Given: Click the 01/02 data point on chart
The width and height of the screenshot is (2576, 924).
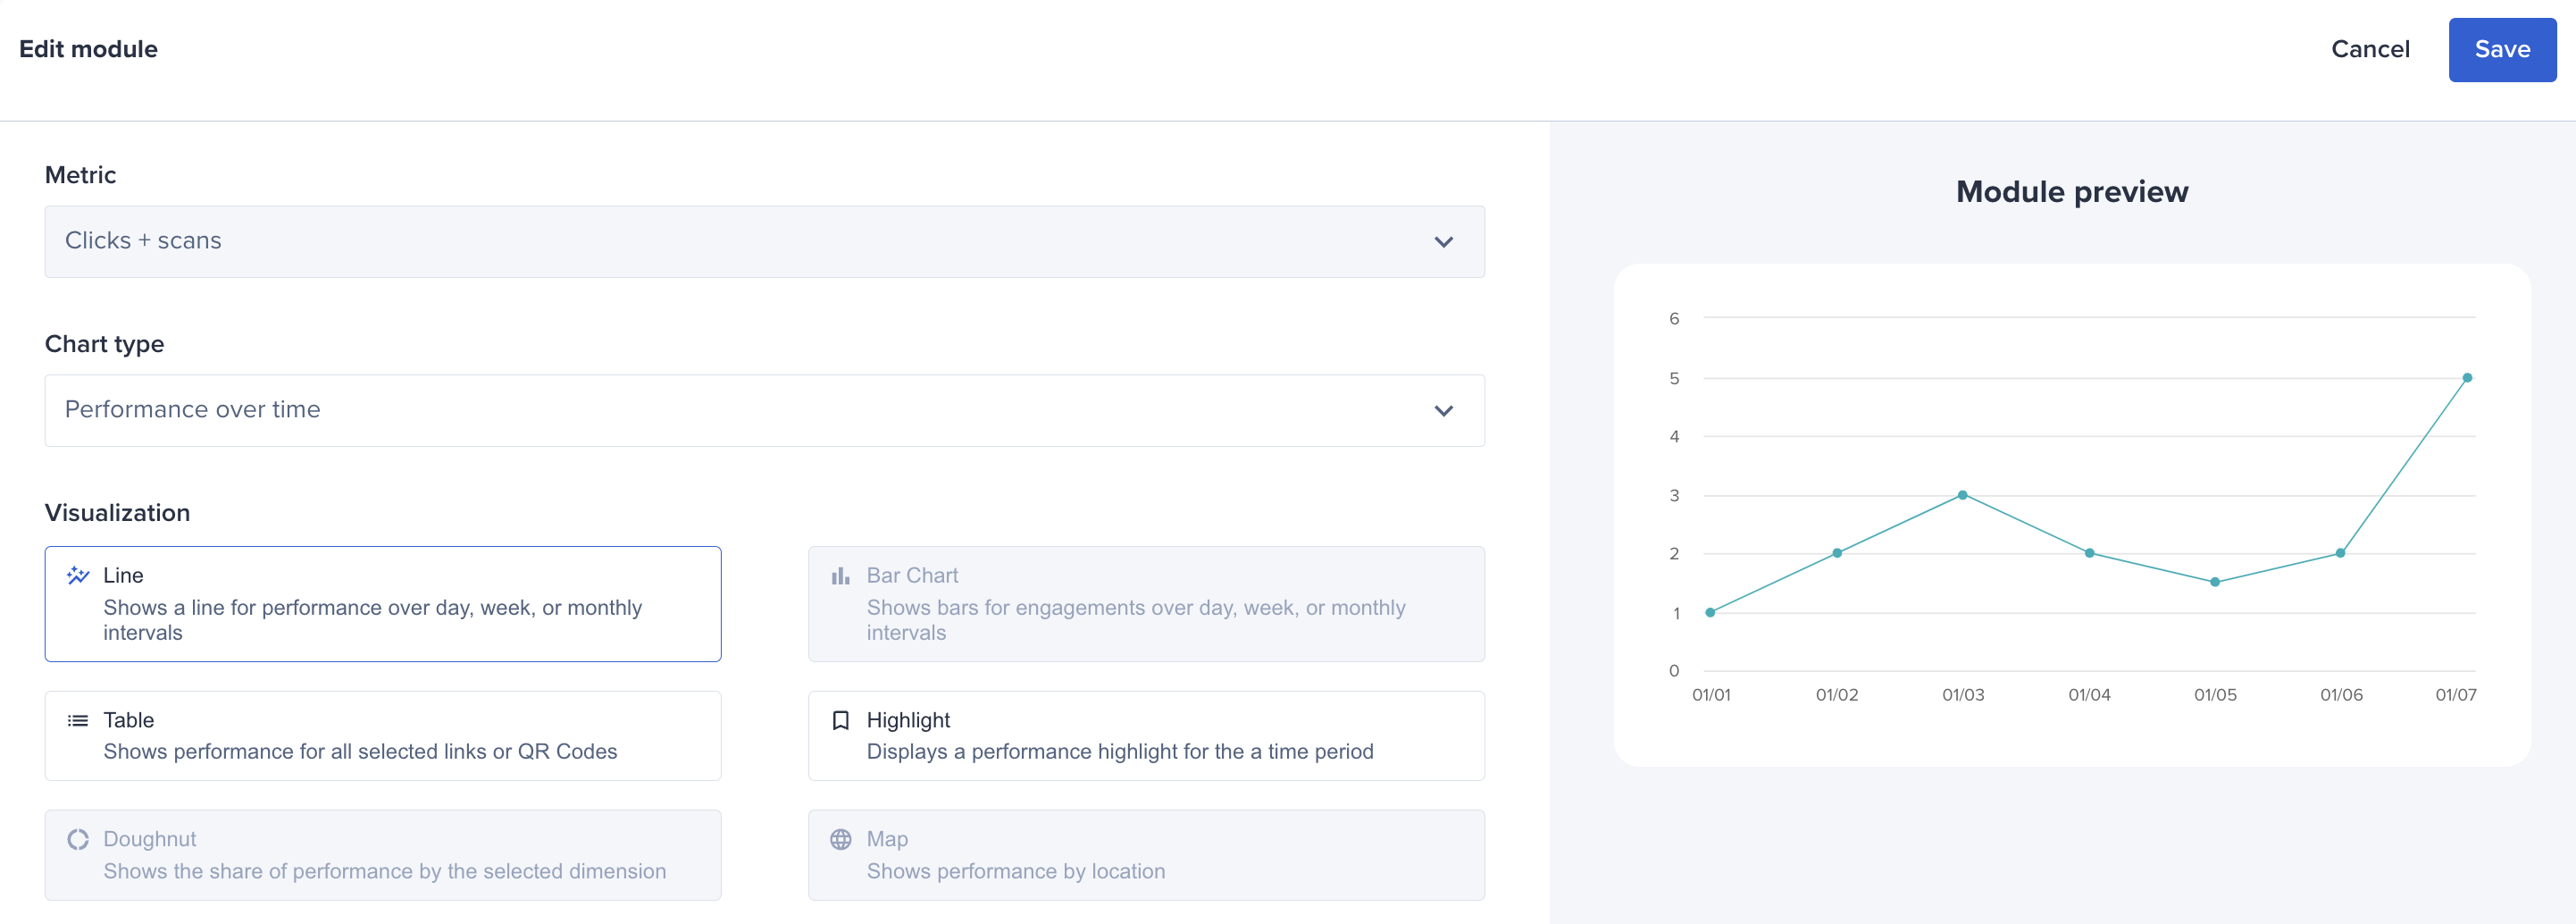Looking at the screenshot, I should pos(1837,553).
